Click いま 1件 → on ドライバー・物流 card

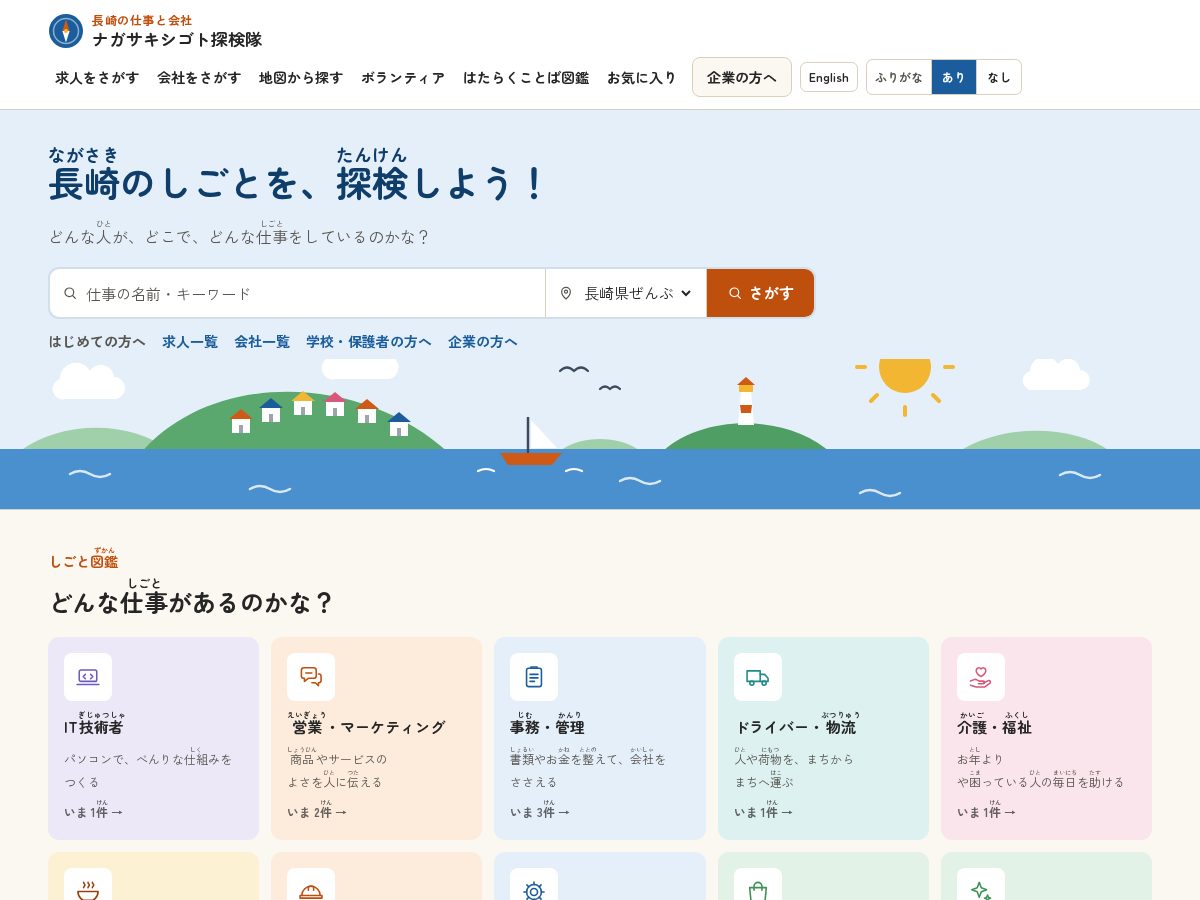(x=763, y=811)
